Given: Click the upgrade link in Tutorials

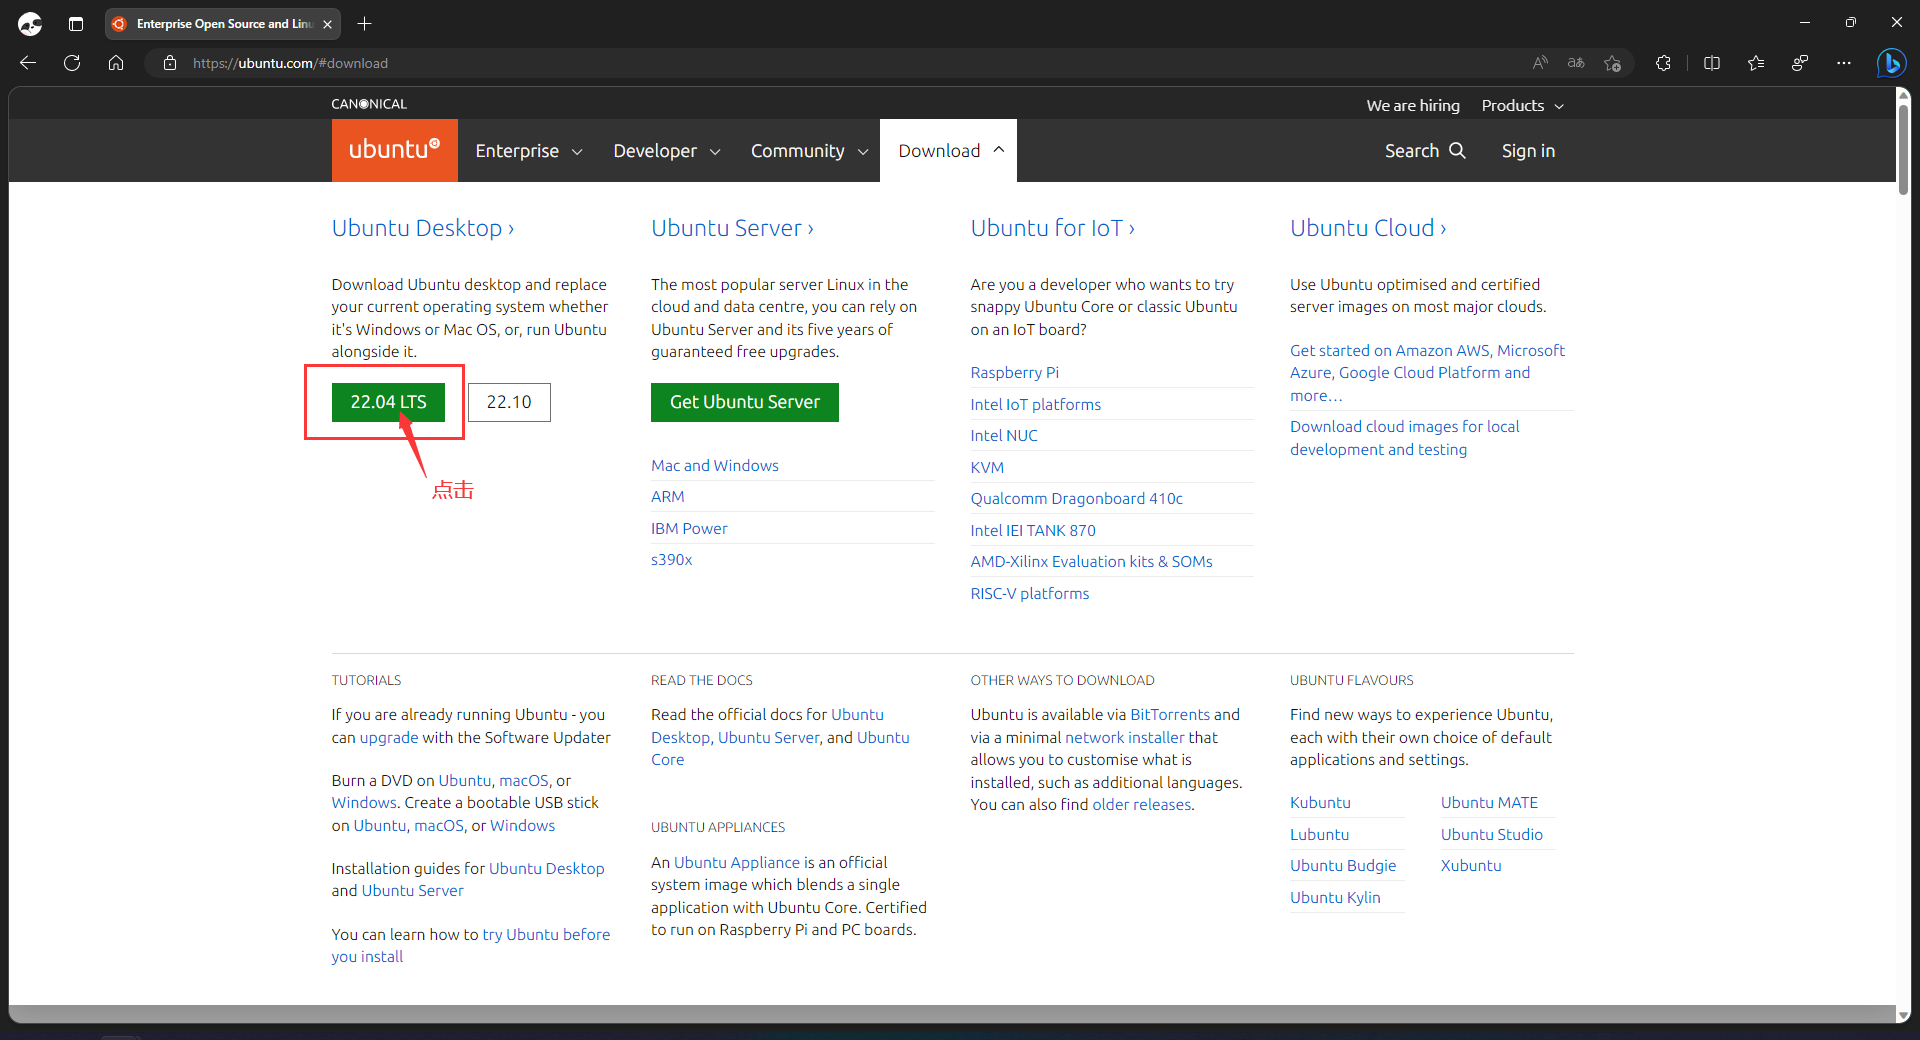Looking at the screenshot, I should (x=389, y=738).
